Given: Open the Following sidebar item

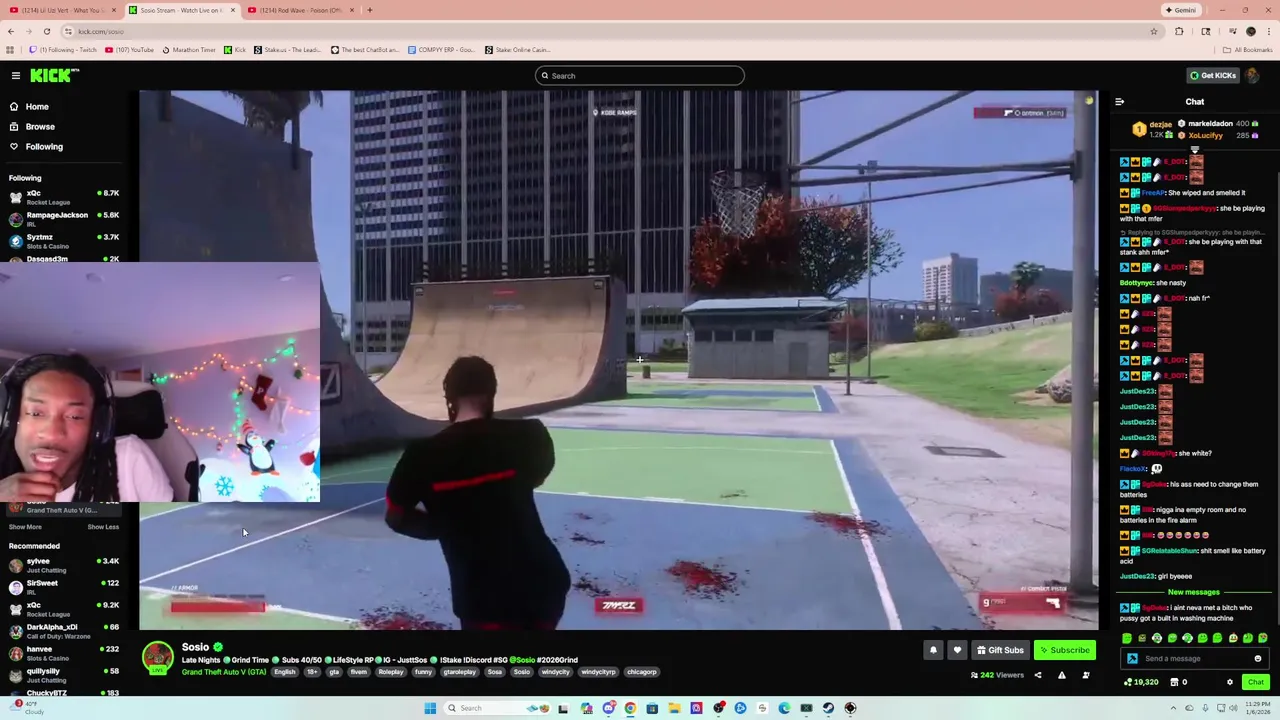Looking at the screenshot, I should [x=44, y=146].
